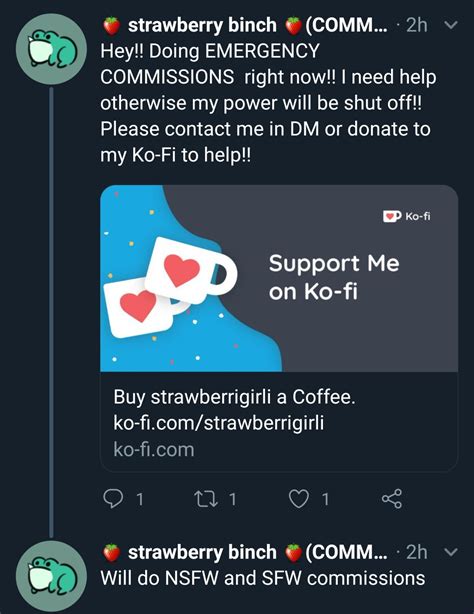Click the 2h timestamp on the second tweet
474x614 pixels.
tap(417, 552)
